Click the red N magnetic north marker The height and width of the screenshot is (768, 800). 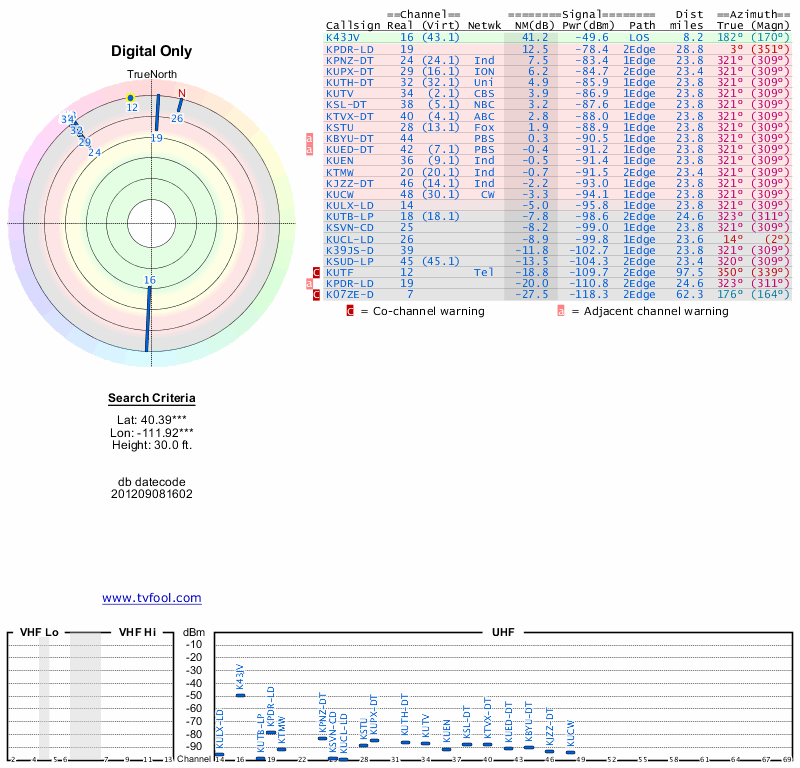(181, 94)
